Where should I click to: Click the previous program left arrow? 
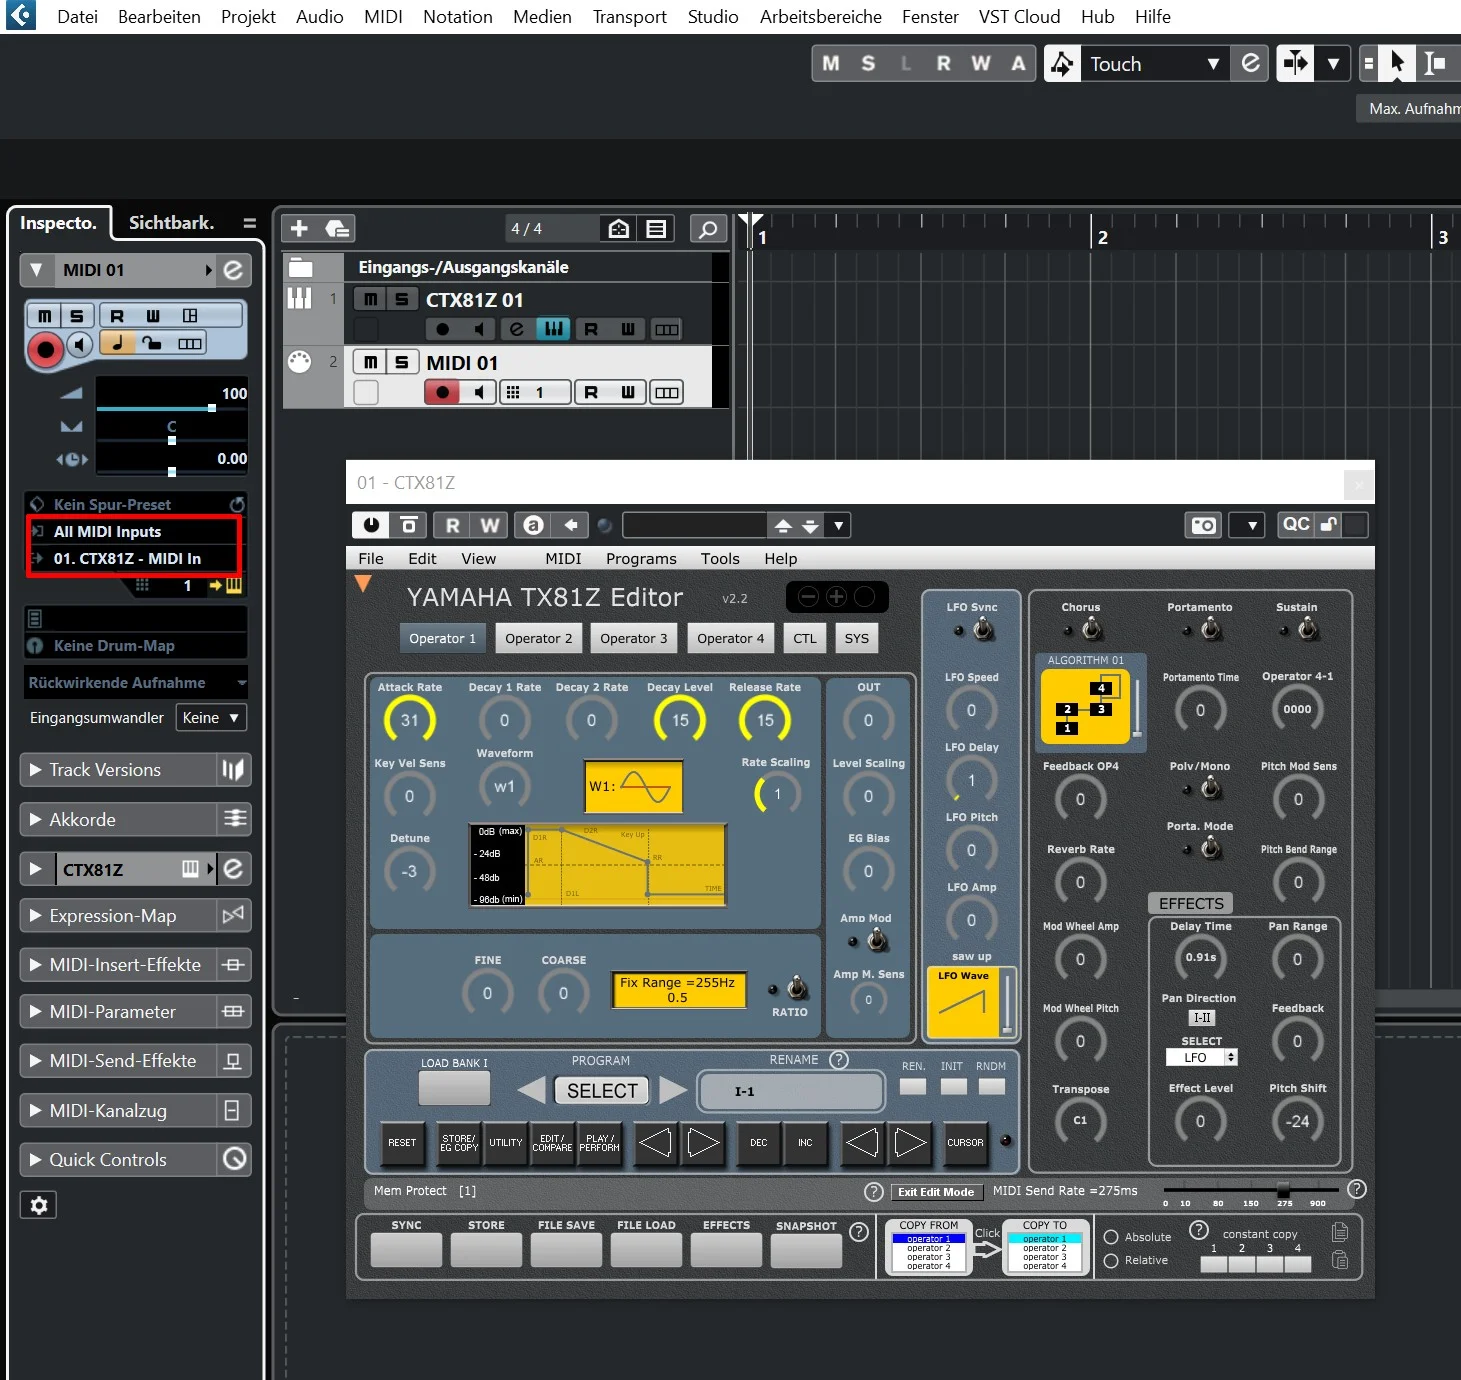point(532,1090)
